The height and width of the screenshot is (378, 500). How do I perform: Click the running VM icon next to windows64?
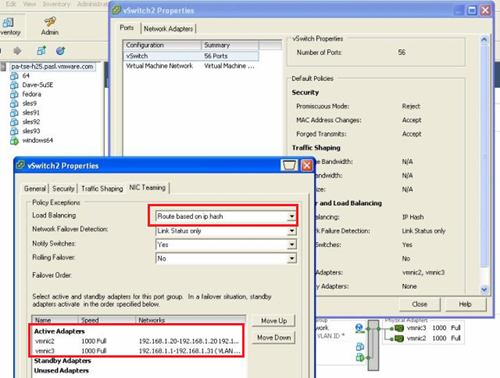click(14, 141)
